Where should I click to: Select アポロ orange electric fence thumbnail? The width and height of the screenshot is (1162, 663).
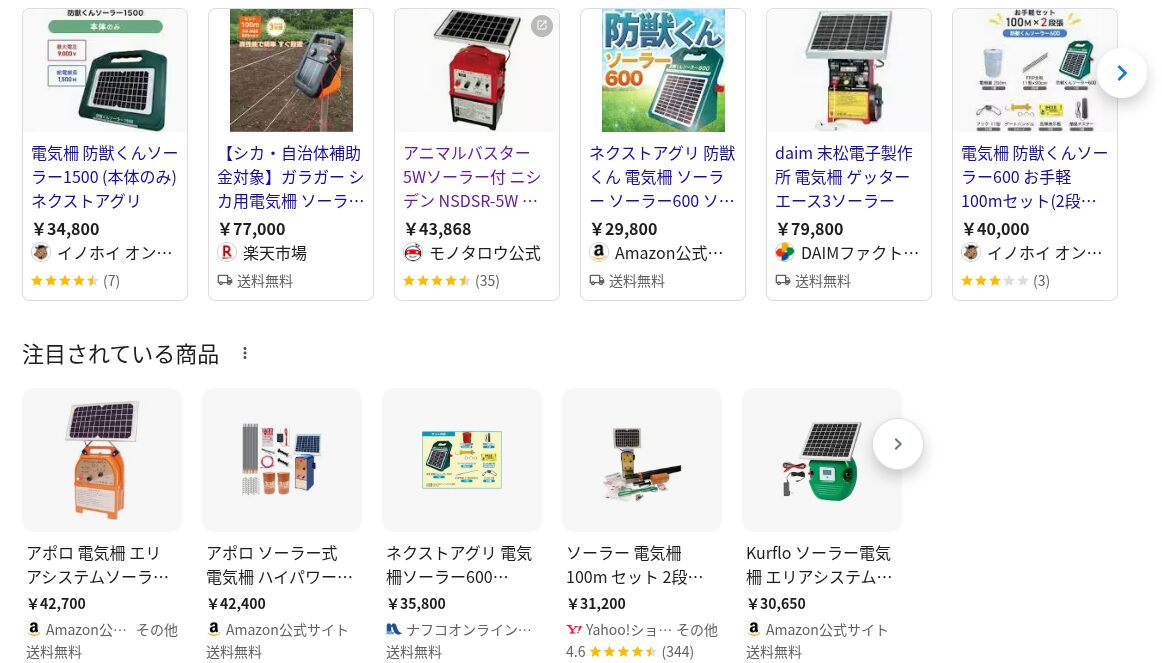coord(102,460)
